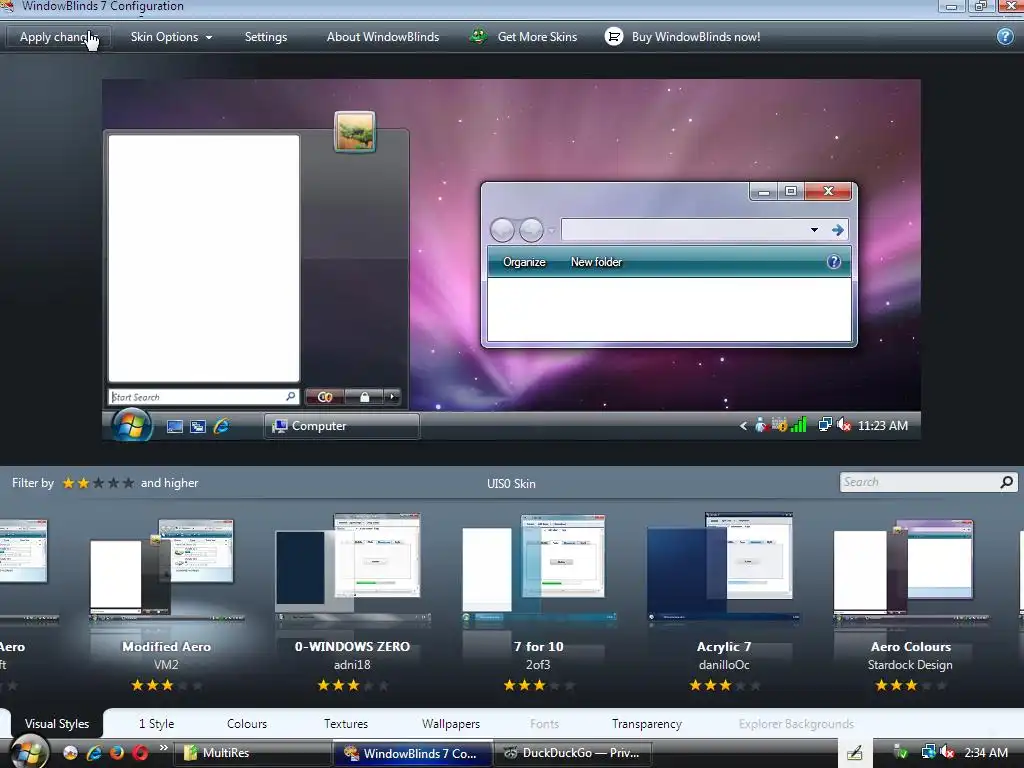
Task: Click the preview window help icon
Action: [x=834, y=262]
